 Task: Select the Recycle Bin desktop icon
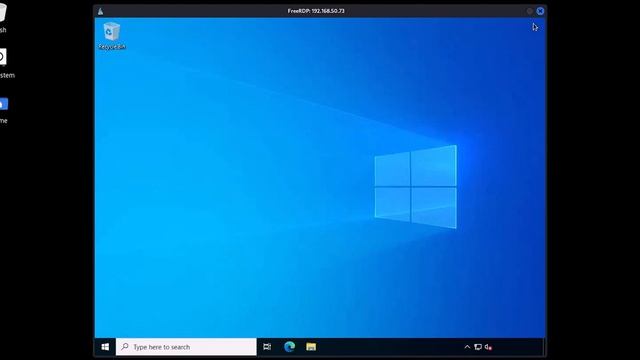(x=112, y=36)
